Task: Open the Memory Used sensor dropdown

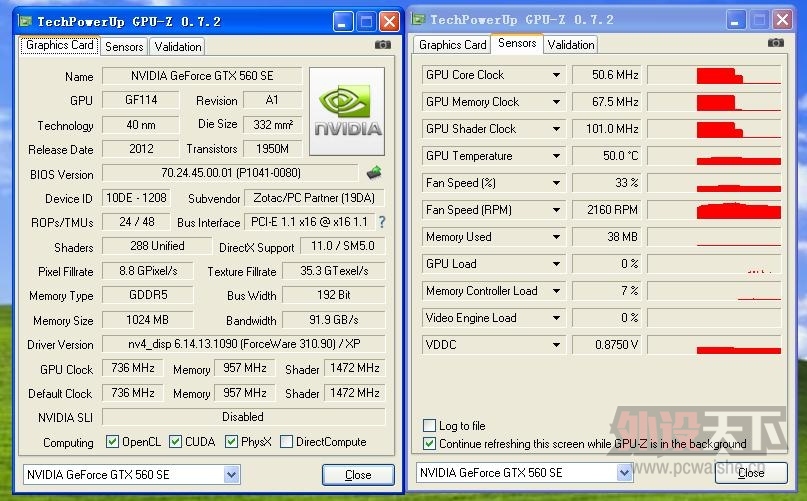Action: point(556,237)
